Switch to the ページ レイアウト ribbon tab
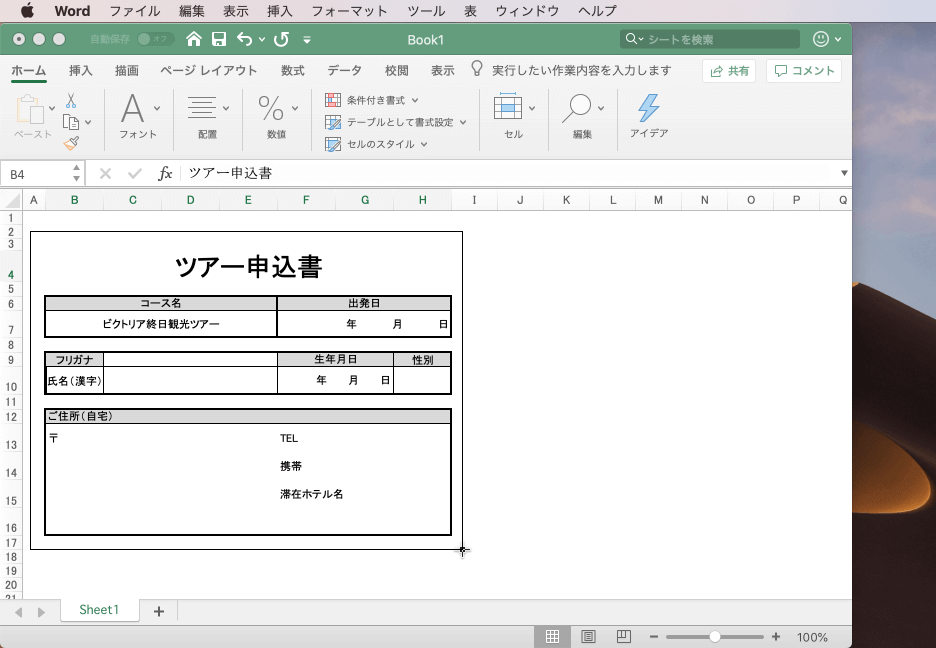Image resolution: width=936 pixels, height=648 pixels. click(x=209, y=71)
